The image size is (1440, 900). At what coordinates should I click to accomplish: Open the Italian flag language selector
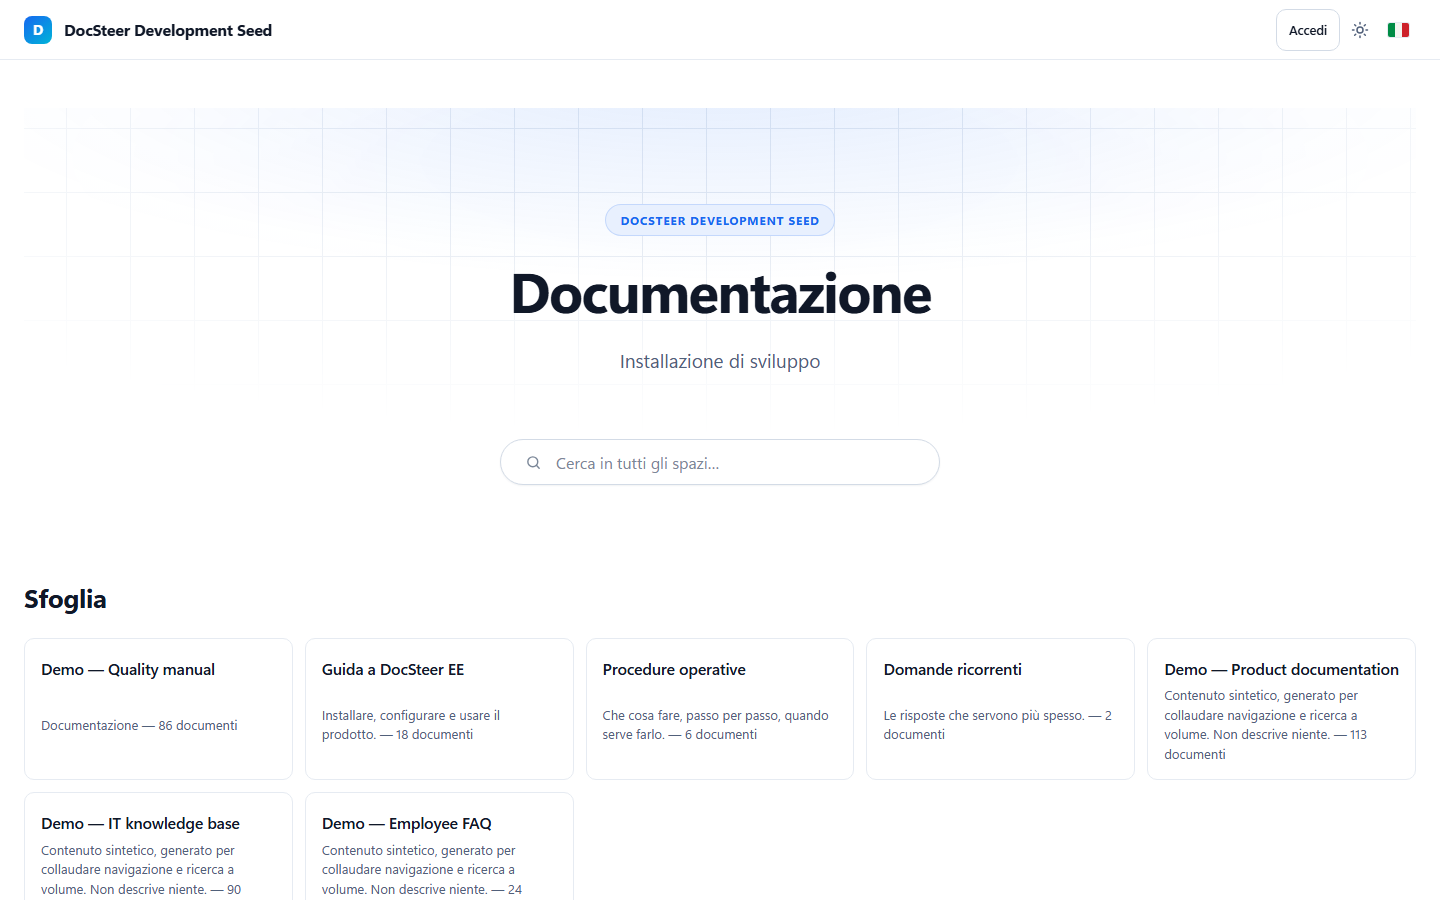click(x=1398, y=30)
